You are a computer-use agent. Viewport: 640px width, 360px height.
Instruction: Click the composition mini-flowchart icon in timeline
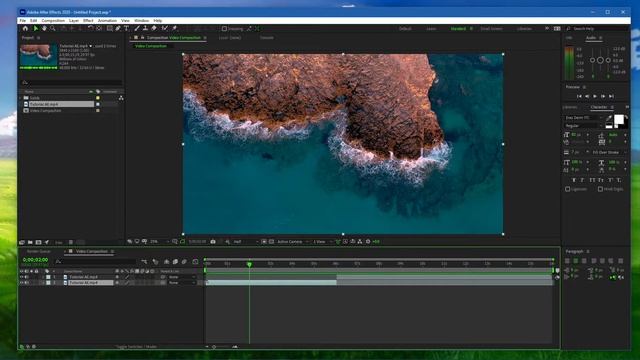[x=144, y=262]
